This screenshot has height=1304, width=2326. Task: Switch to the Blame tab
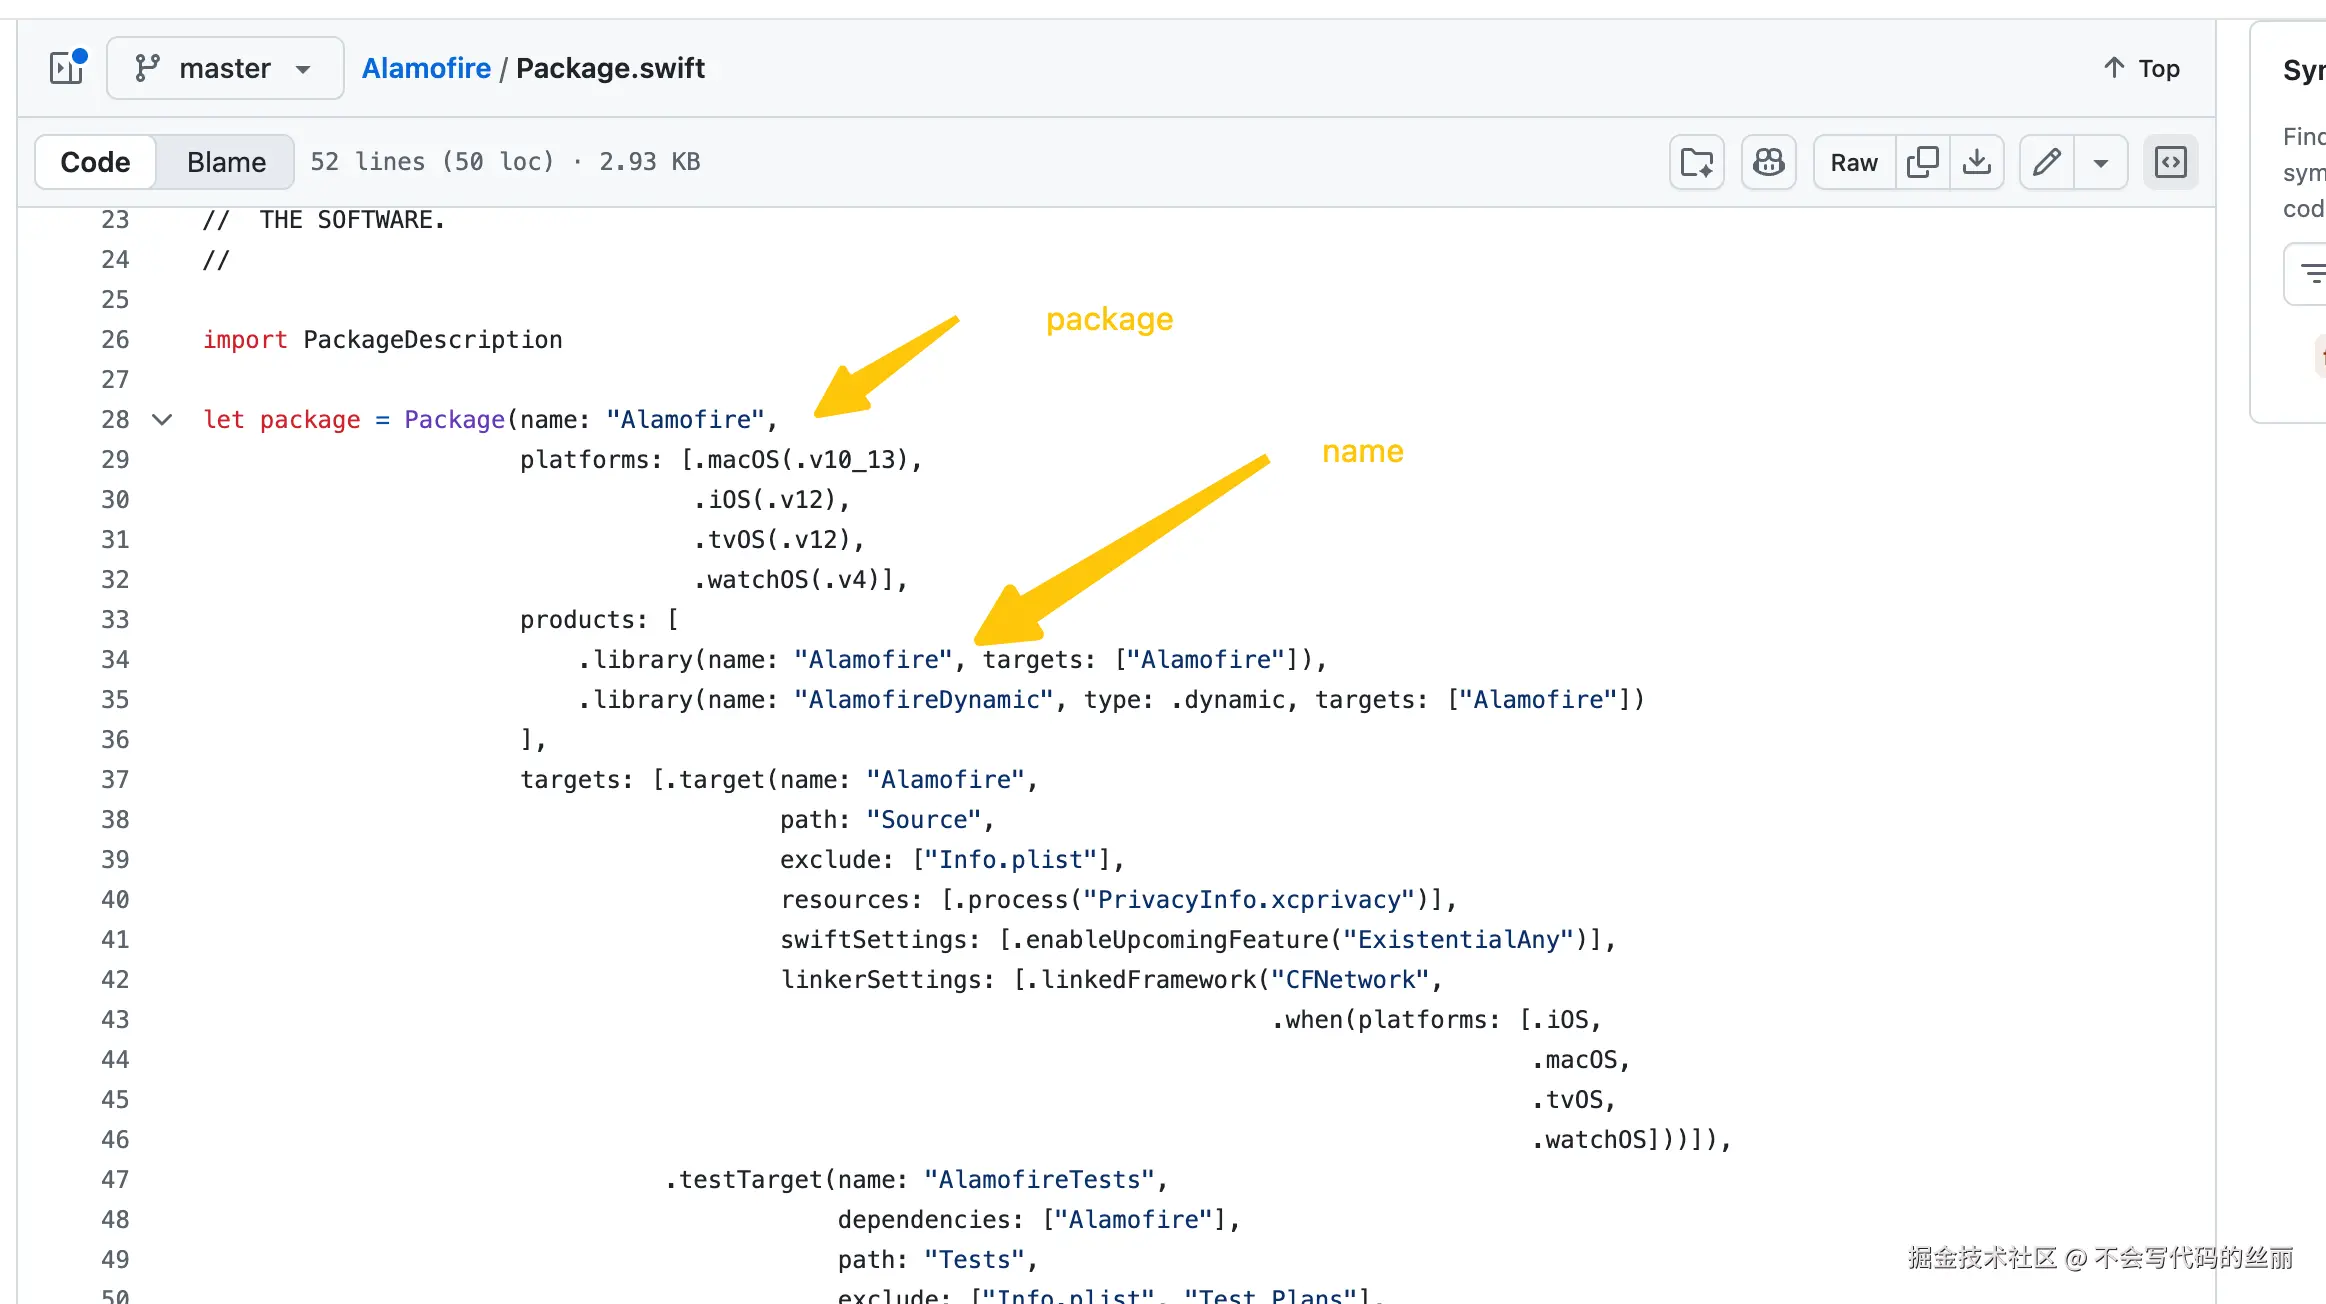(226, 162)
